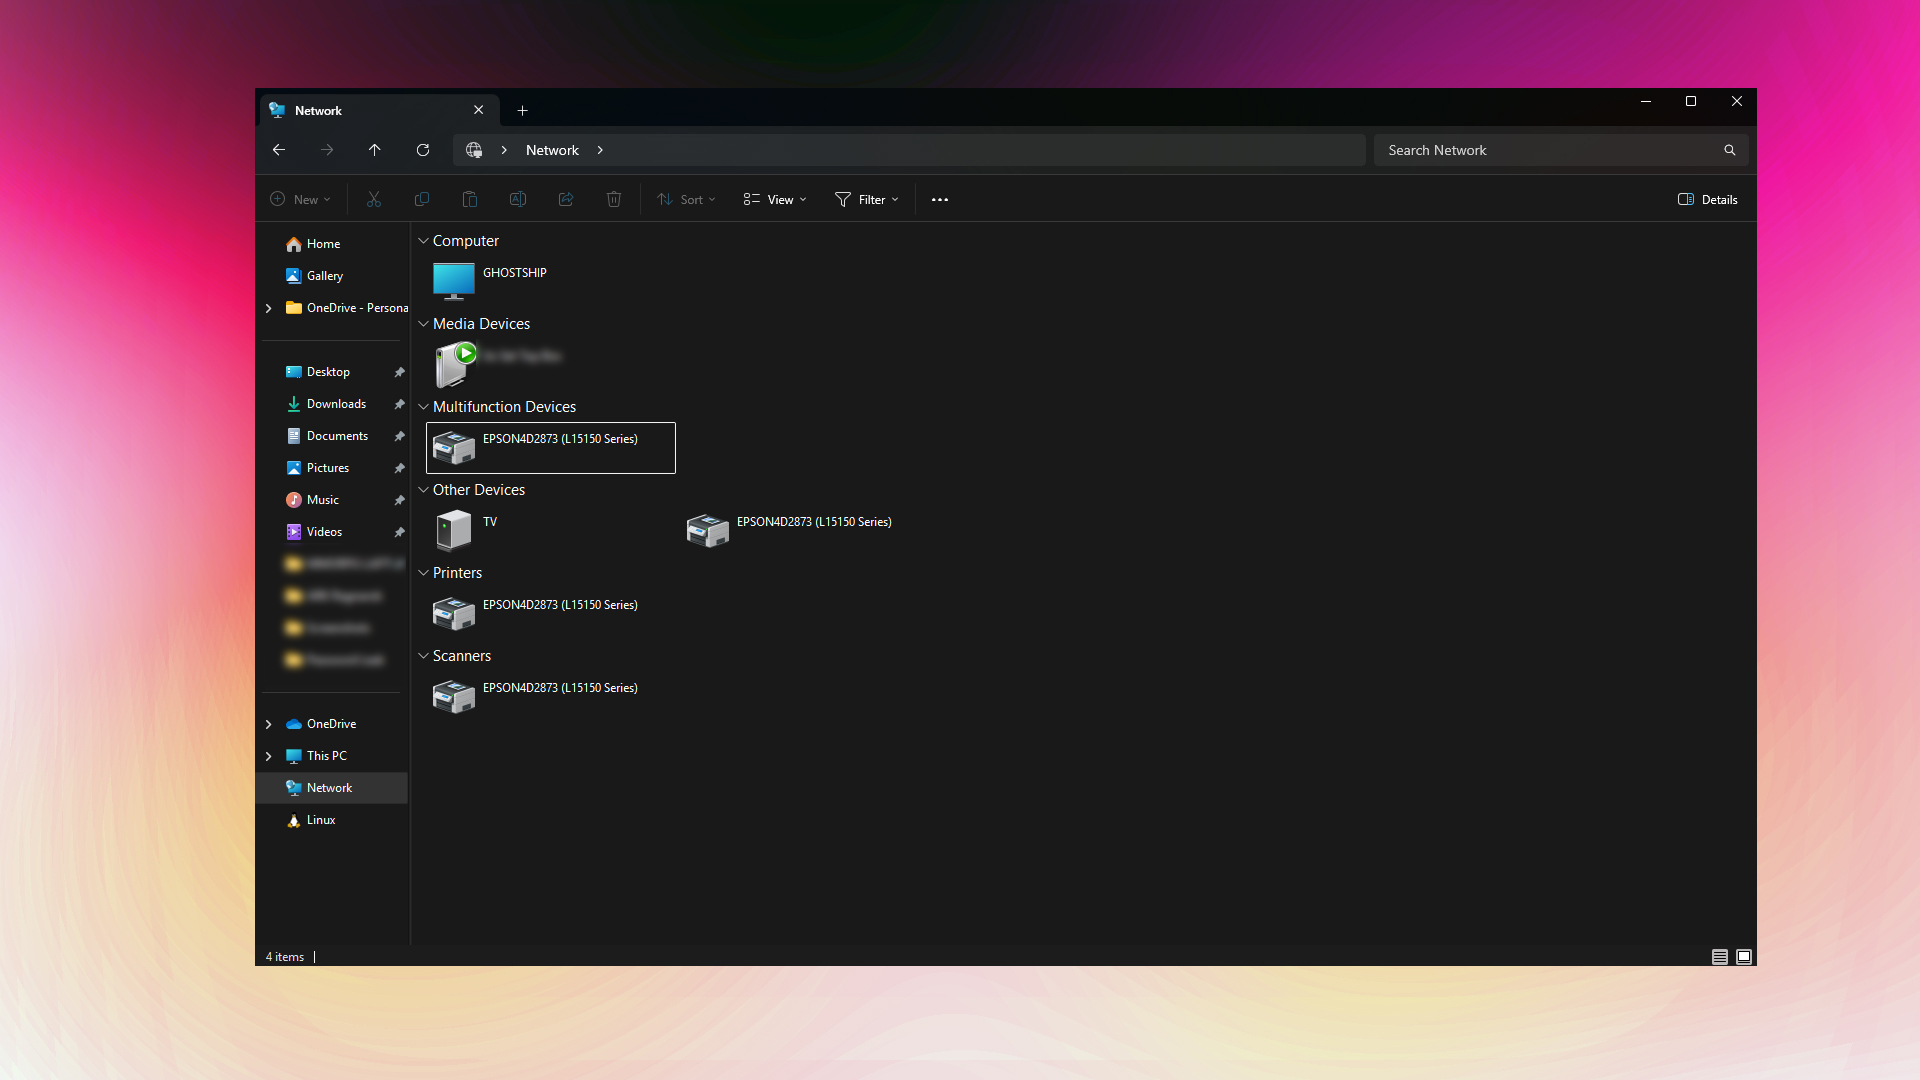Expand the This PC tree node

tap(268, 756)
